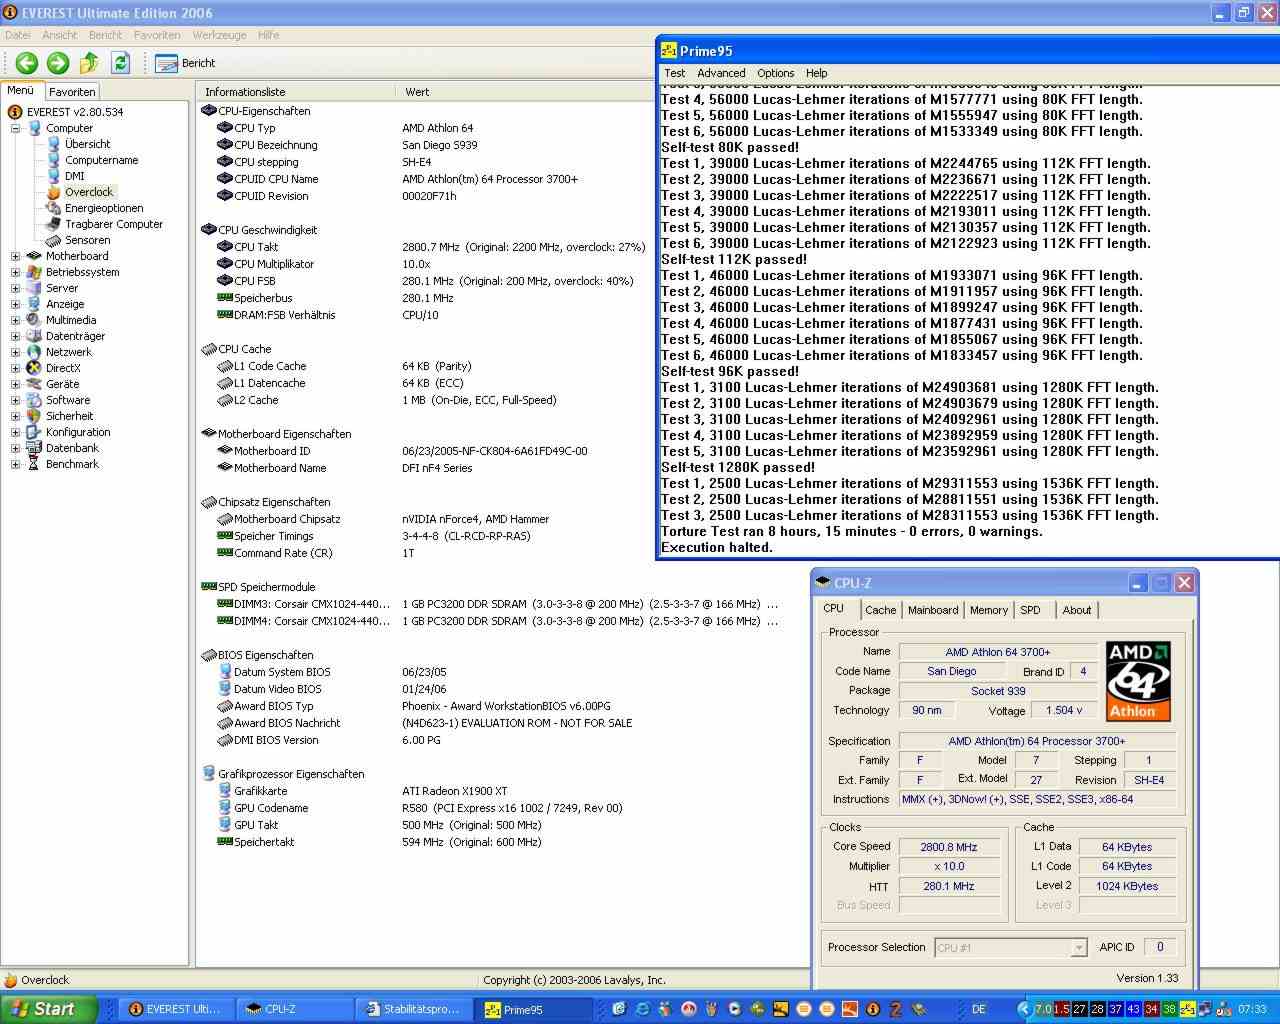Screen dimensions: 1280x1024
Task: Click the Internet Explorer quick launch icon
Action: point(643,1009)
